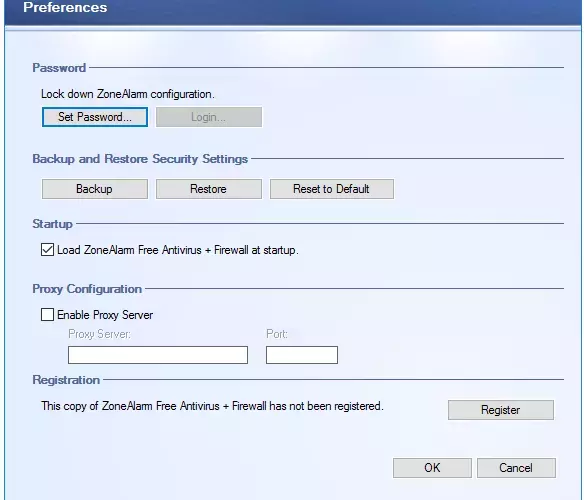Dismiss the dialog with Cancel
The image size is (584, 500).
[516, 468]
